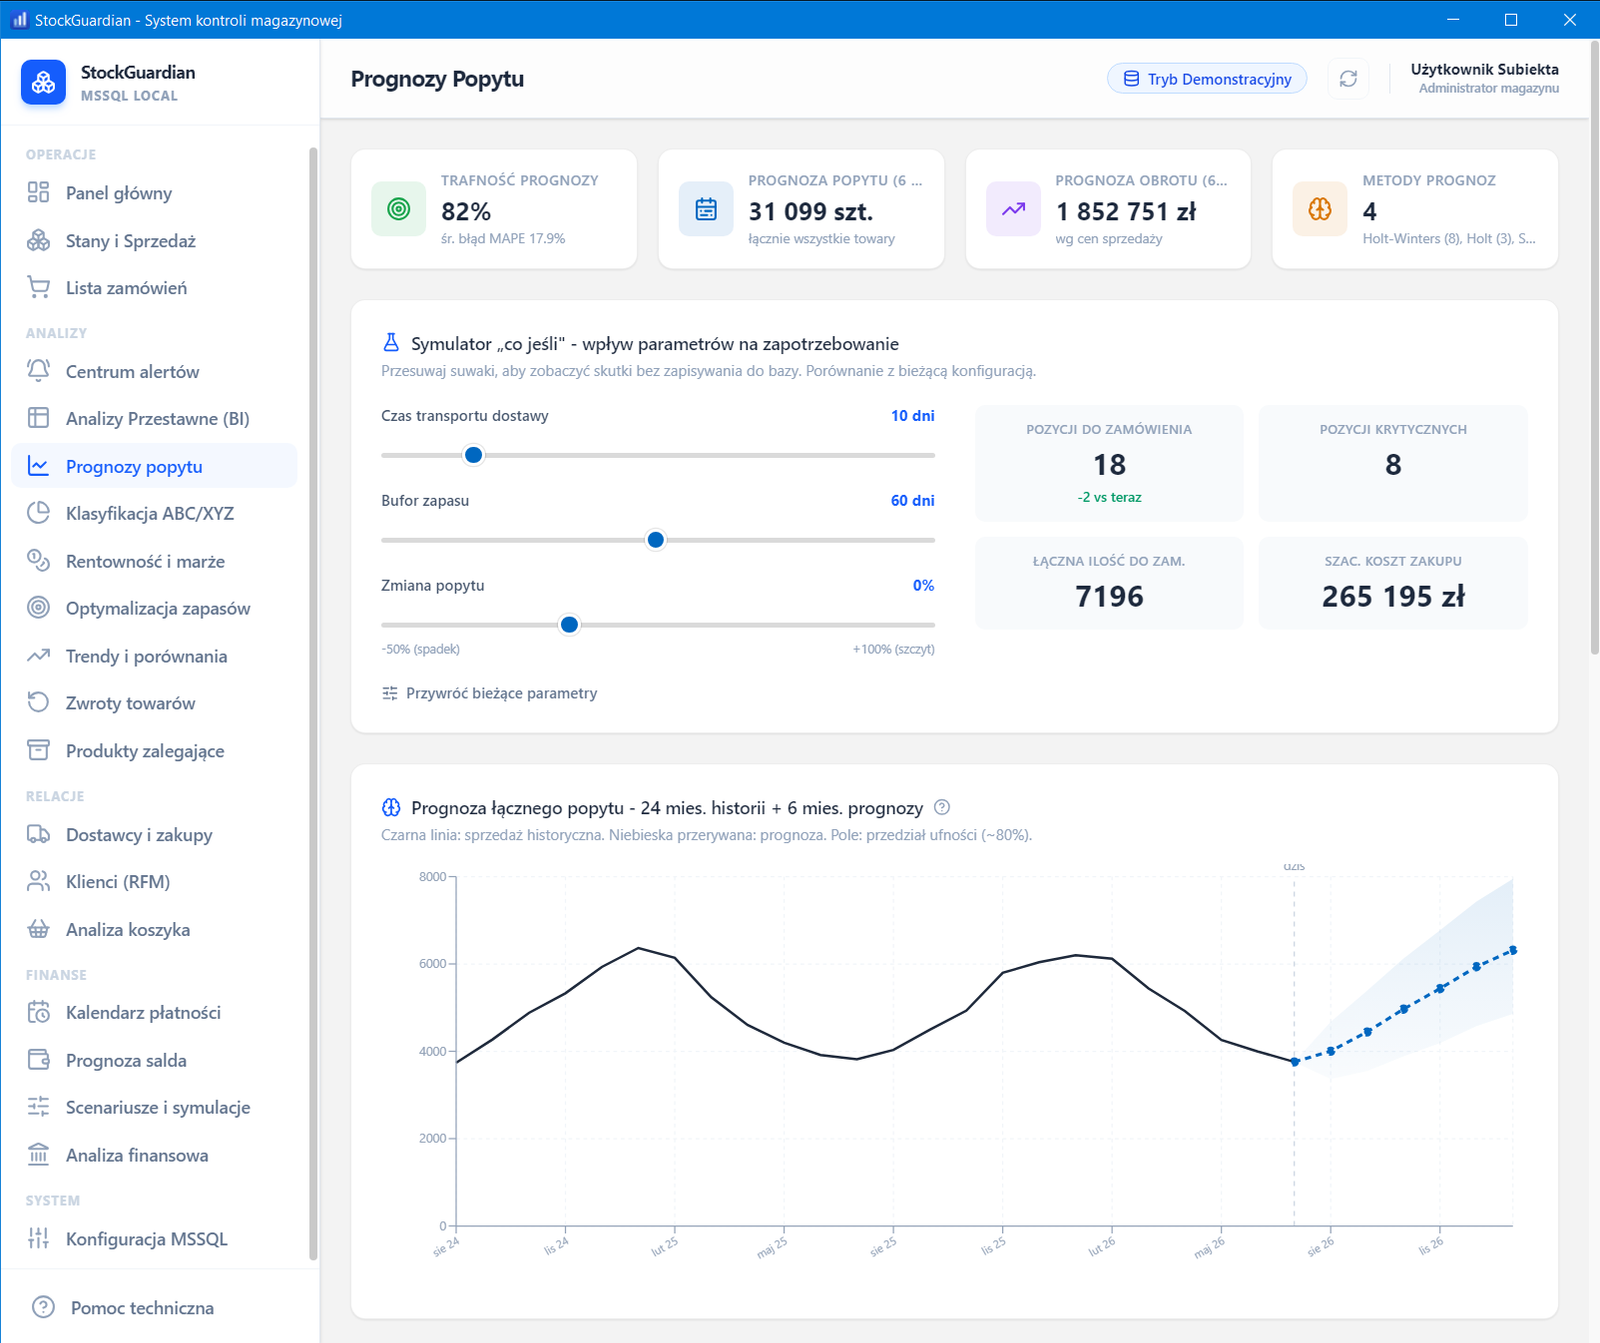The image size is (1600, 1343).
Task: Click the Optymalizacja zapasów target icon
Action: point(38,608)
